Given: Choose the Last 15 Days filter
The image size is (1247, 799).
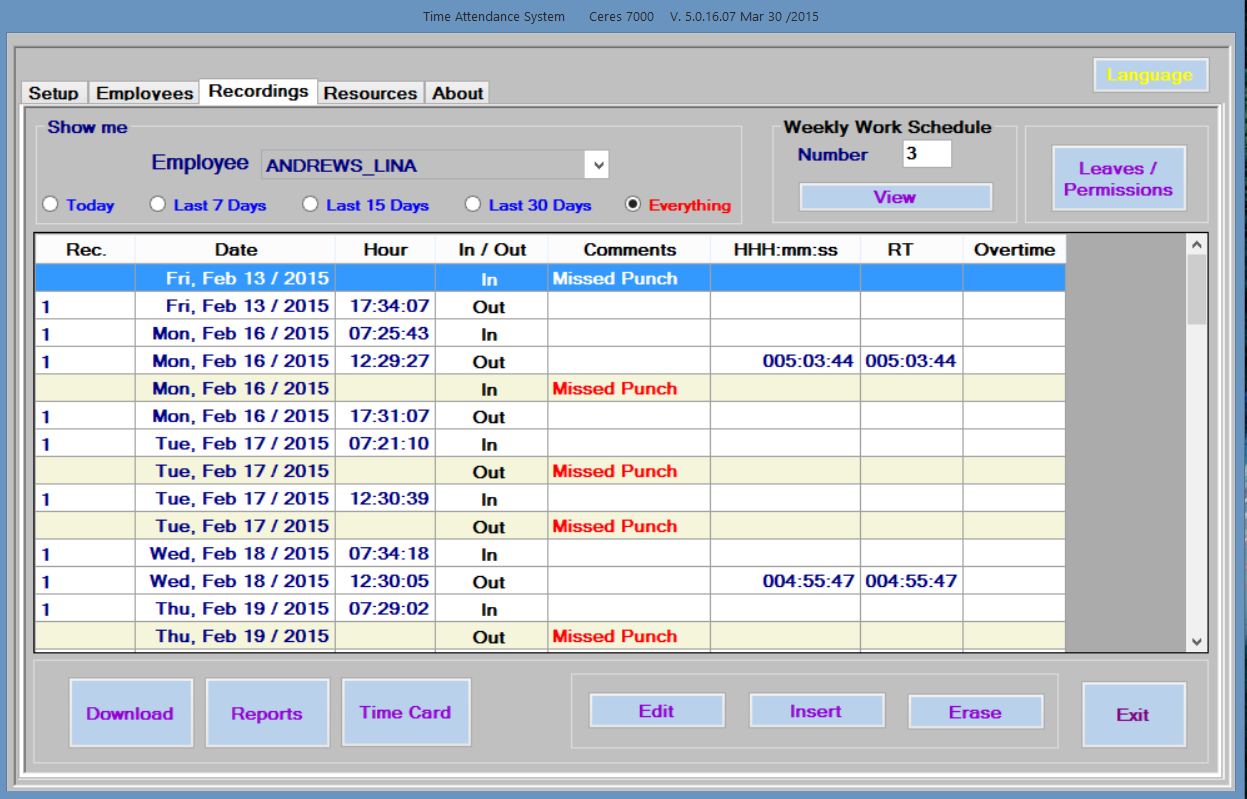Looking at the screenshot, I should pyautogui.click(x=311, y=205).
